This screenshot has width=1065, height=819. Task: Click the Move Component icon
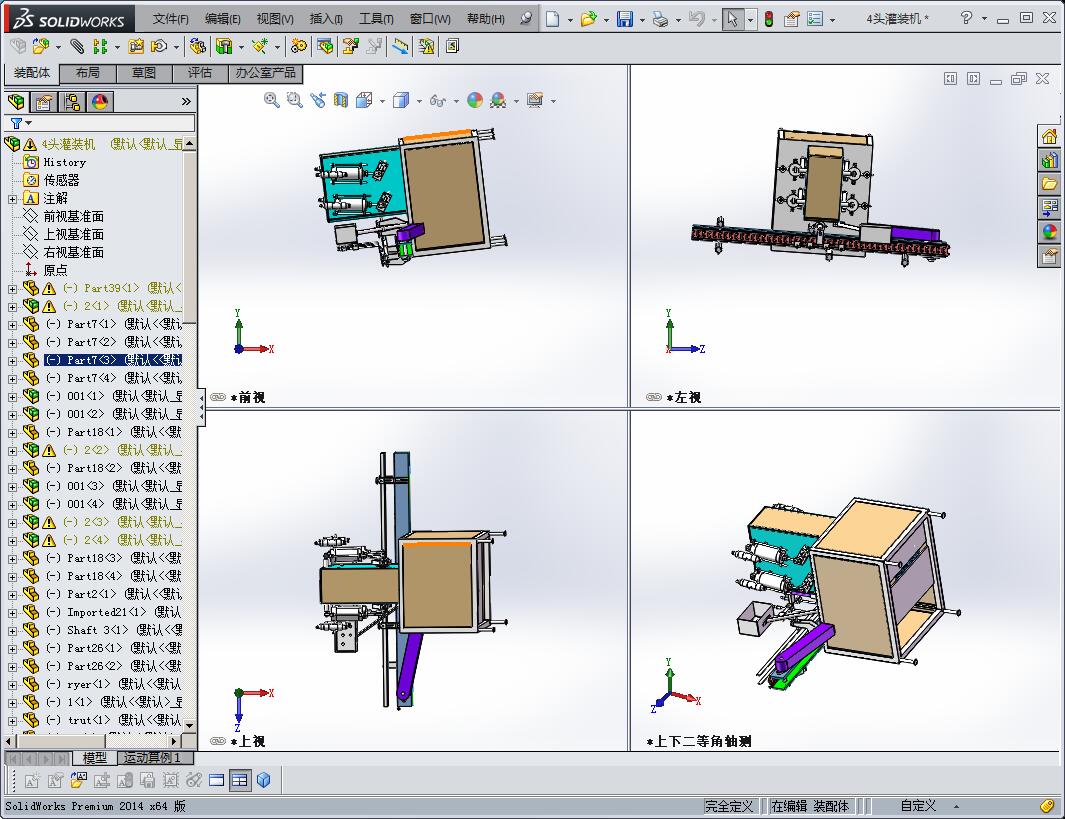(160, 46)
